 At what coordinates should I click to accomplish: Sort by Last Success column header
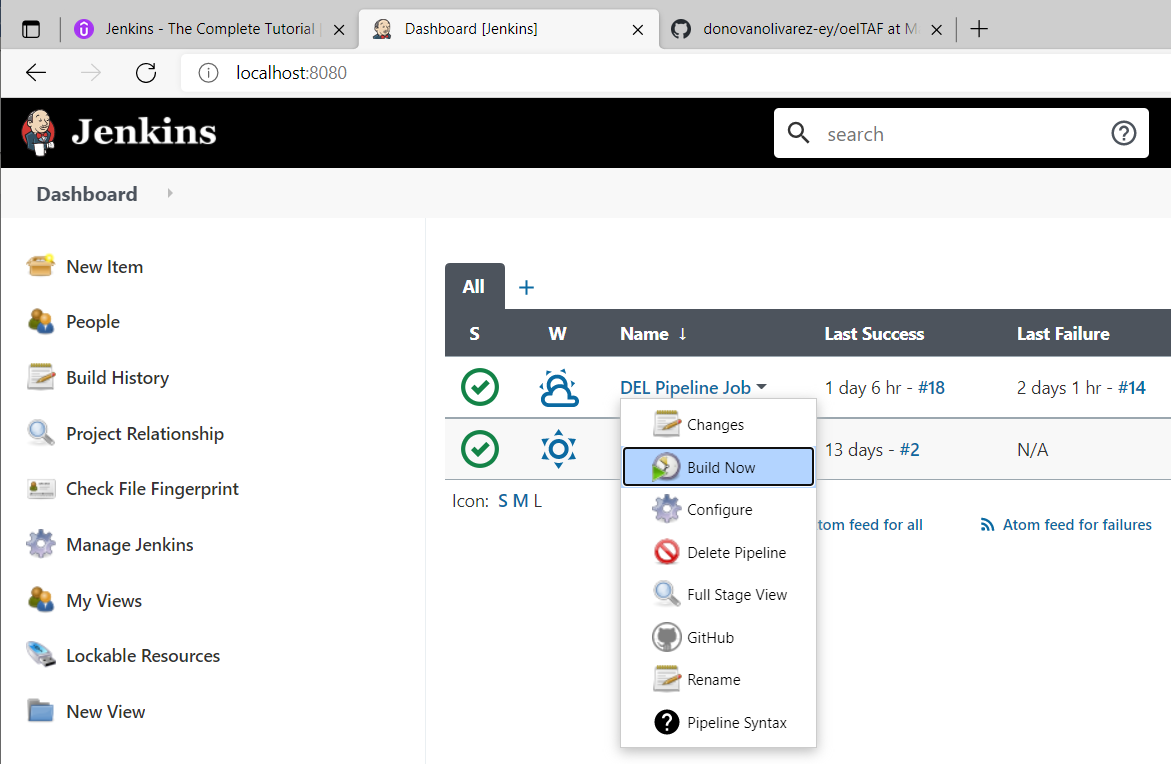click(874, 334)
